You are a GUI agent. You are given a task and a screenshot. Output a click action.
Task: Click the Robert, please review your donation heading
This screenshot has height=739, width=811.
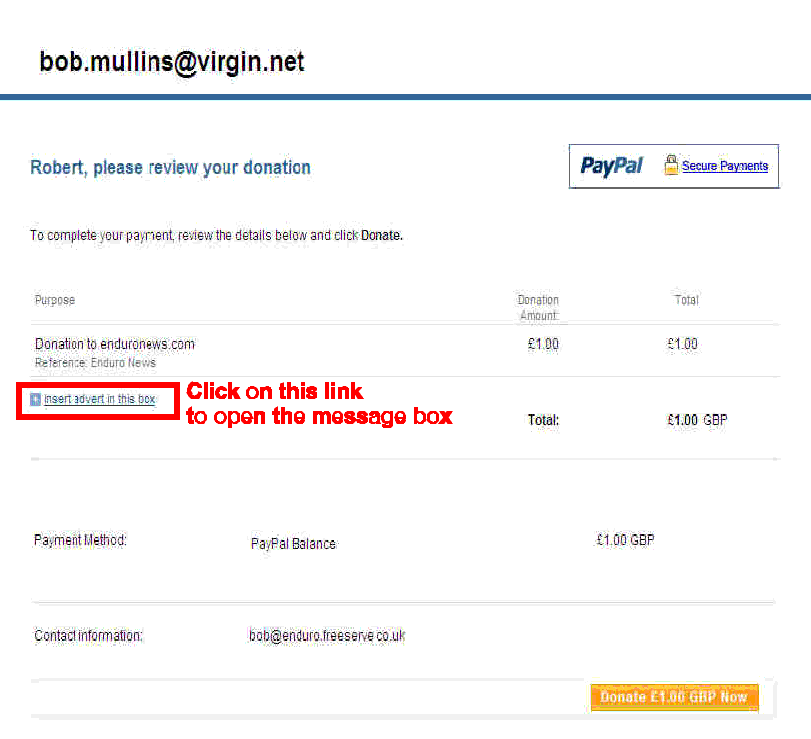click(170, 168)
